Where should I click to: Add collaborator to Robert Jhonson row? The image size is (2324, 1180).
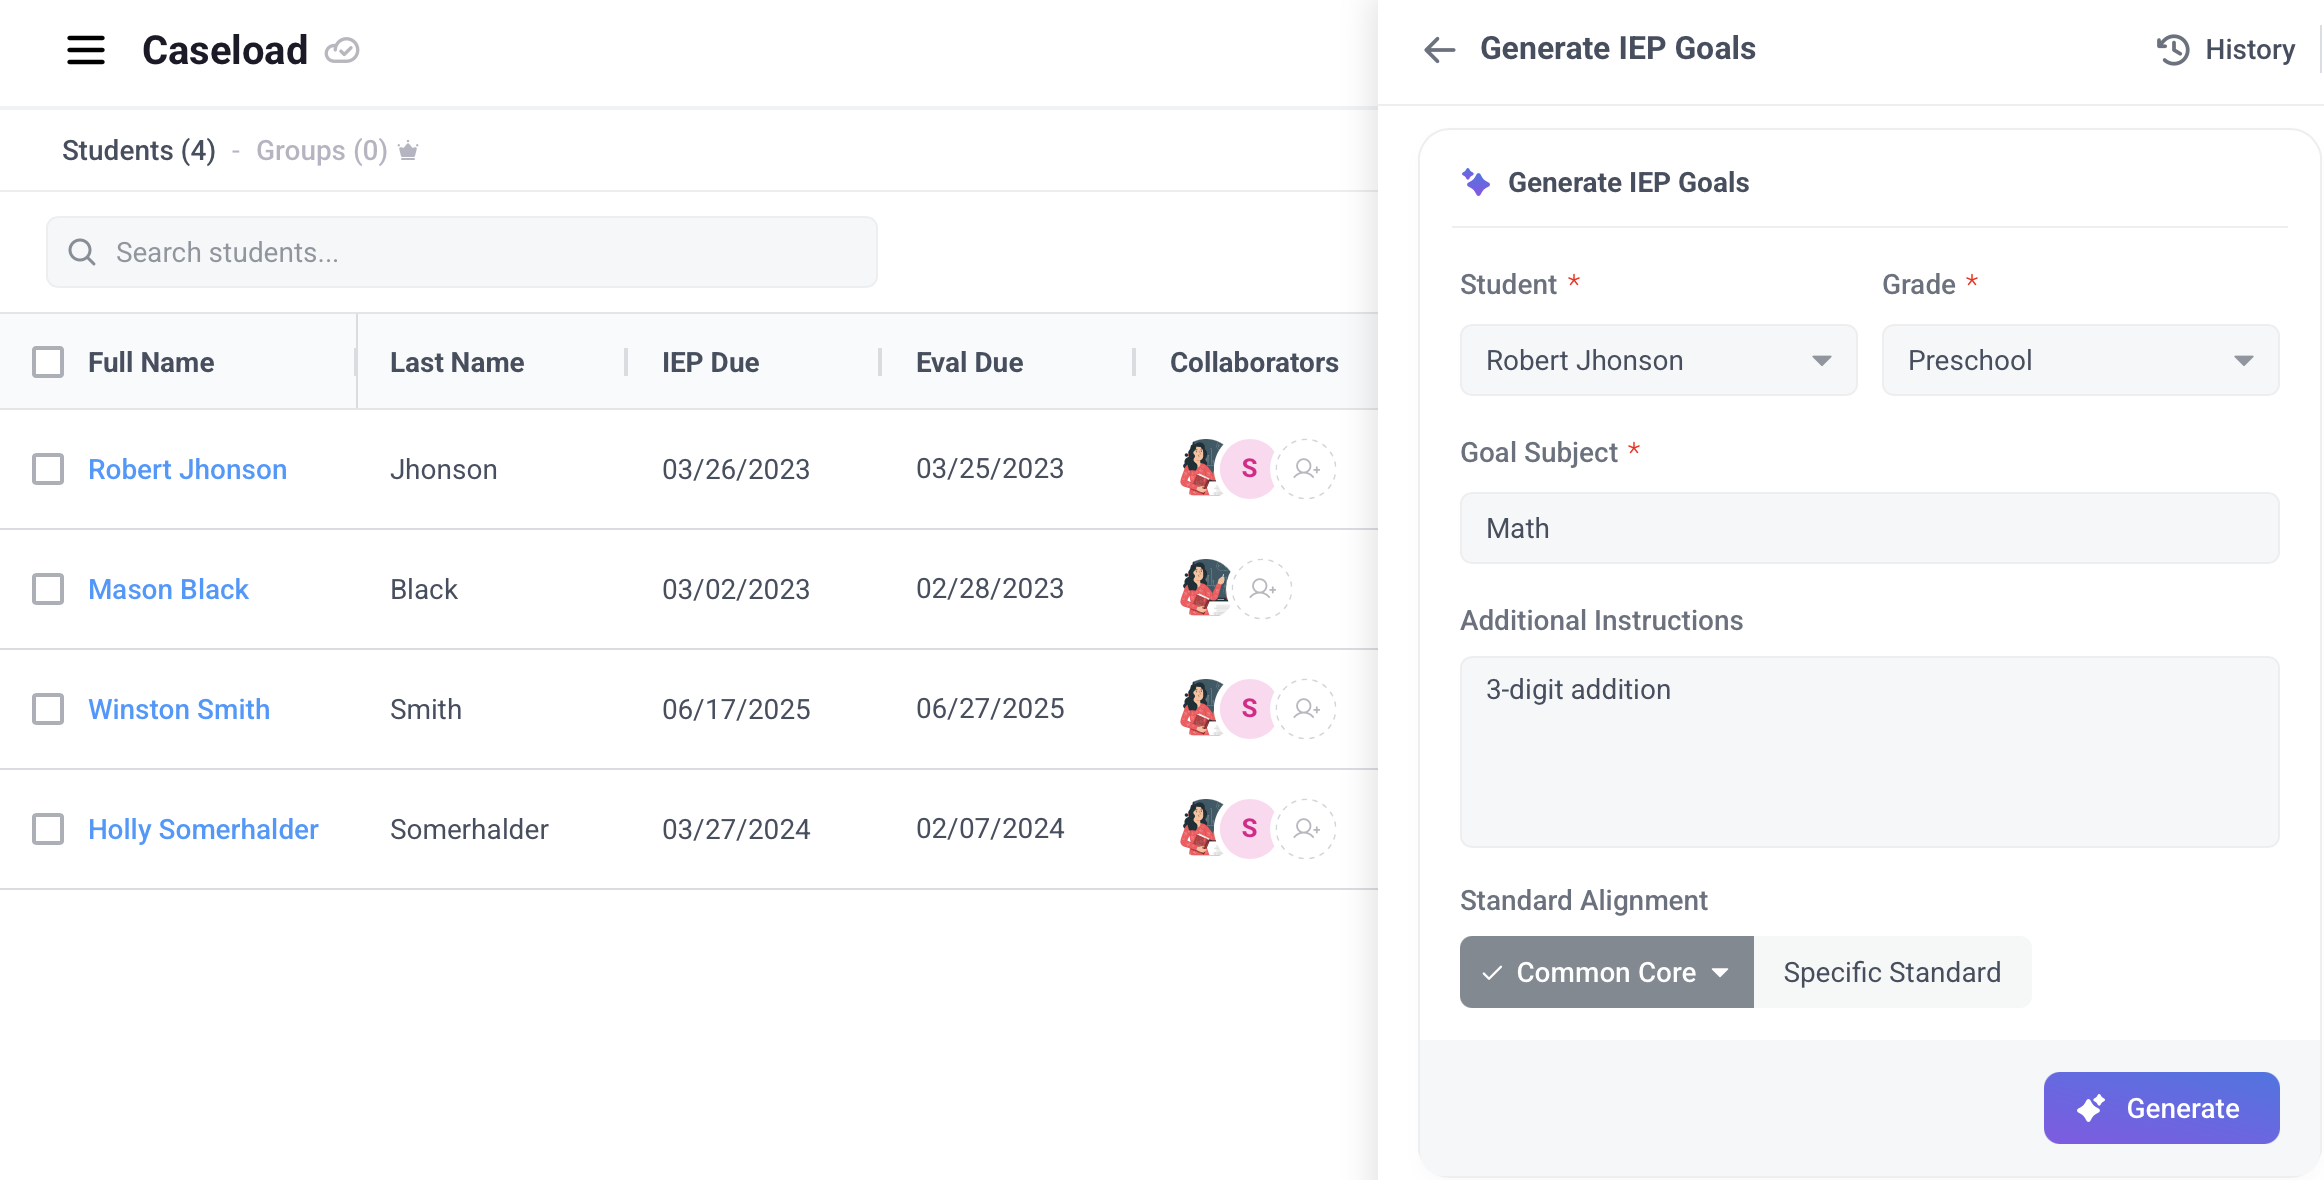[1306, 468]
